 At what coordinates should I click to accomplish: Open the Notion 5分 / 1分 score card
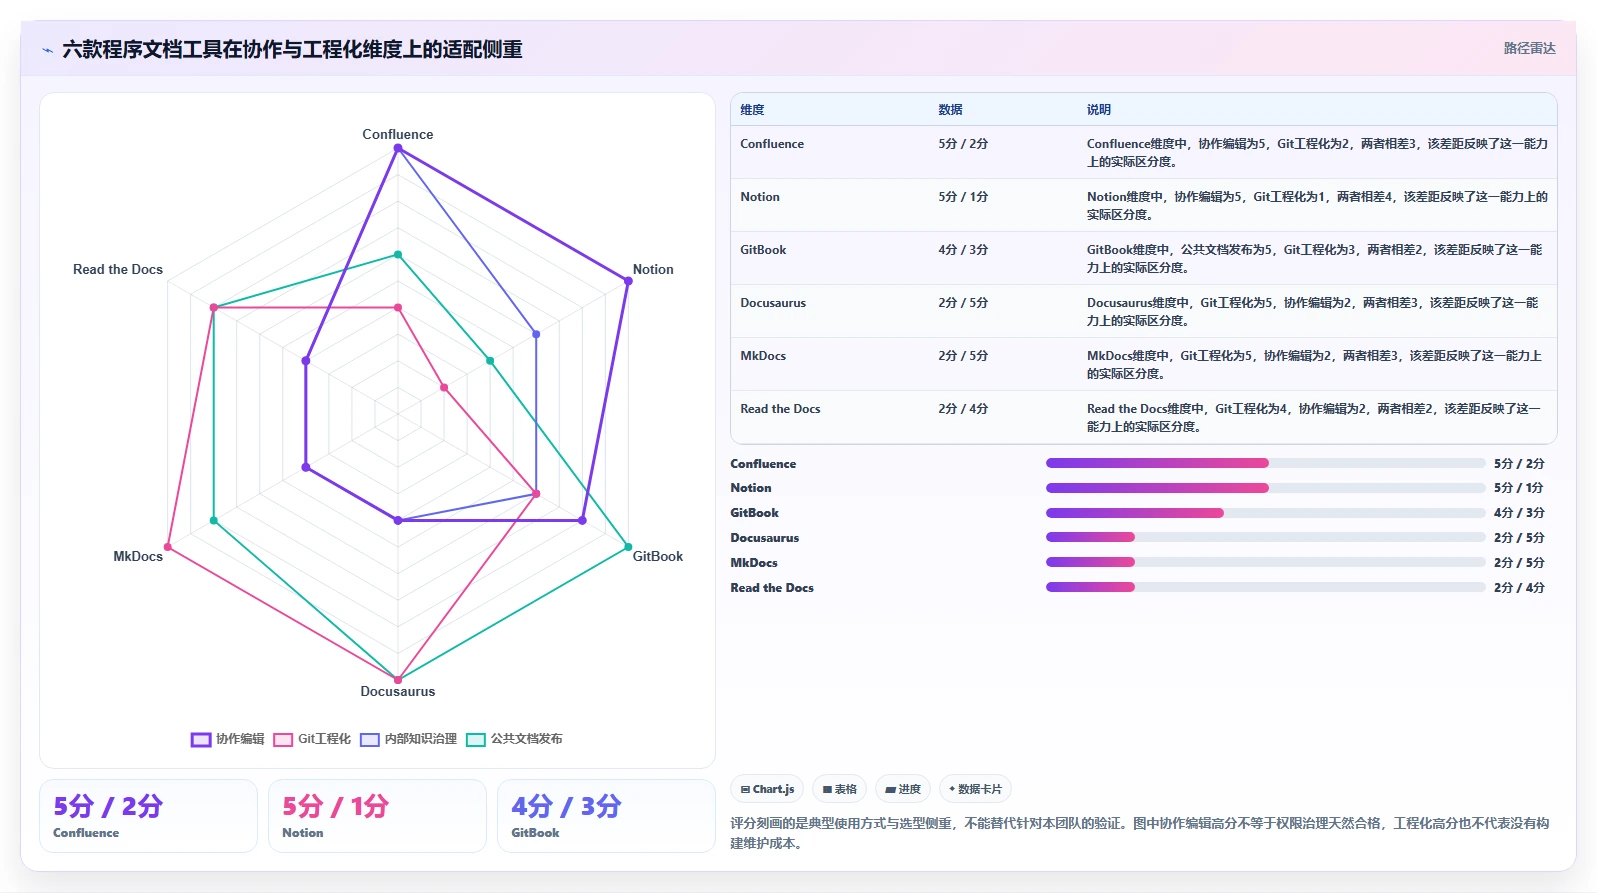[377, 816]
